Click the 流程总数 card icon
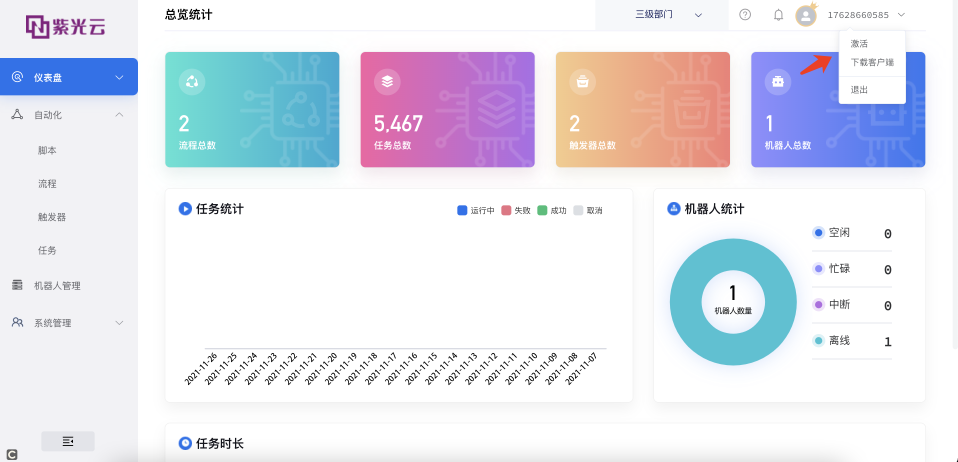This screenshot has height=462, width=958. tap(192, 82)
